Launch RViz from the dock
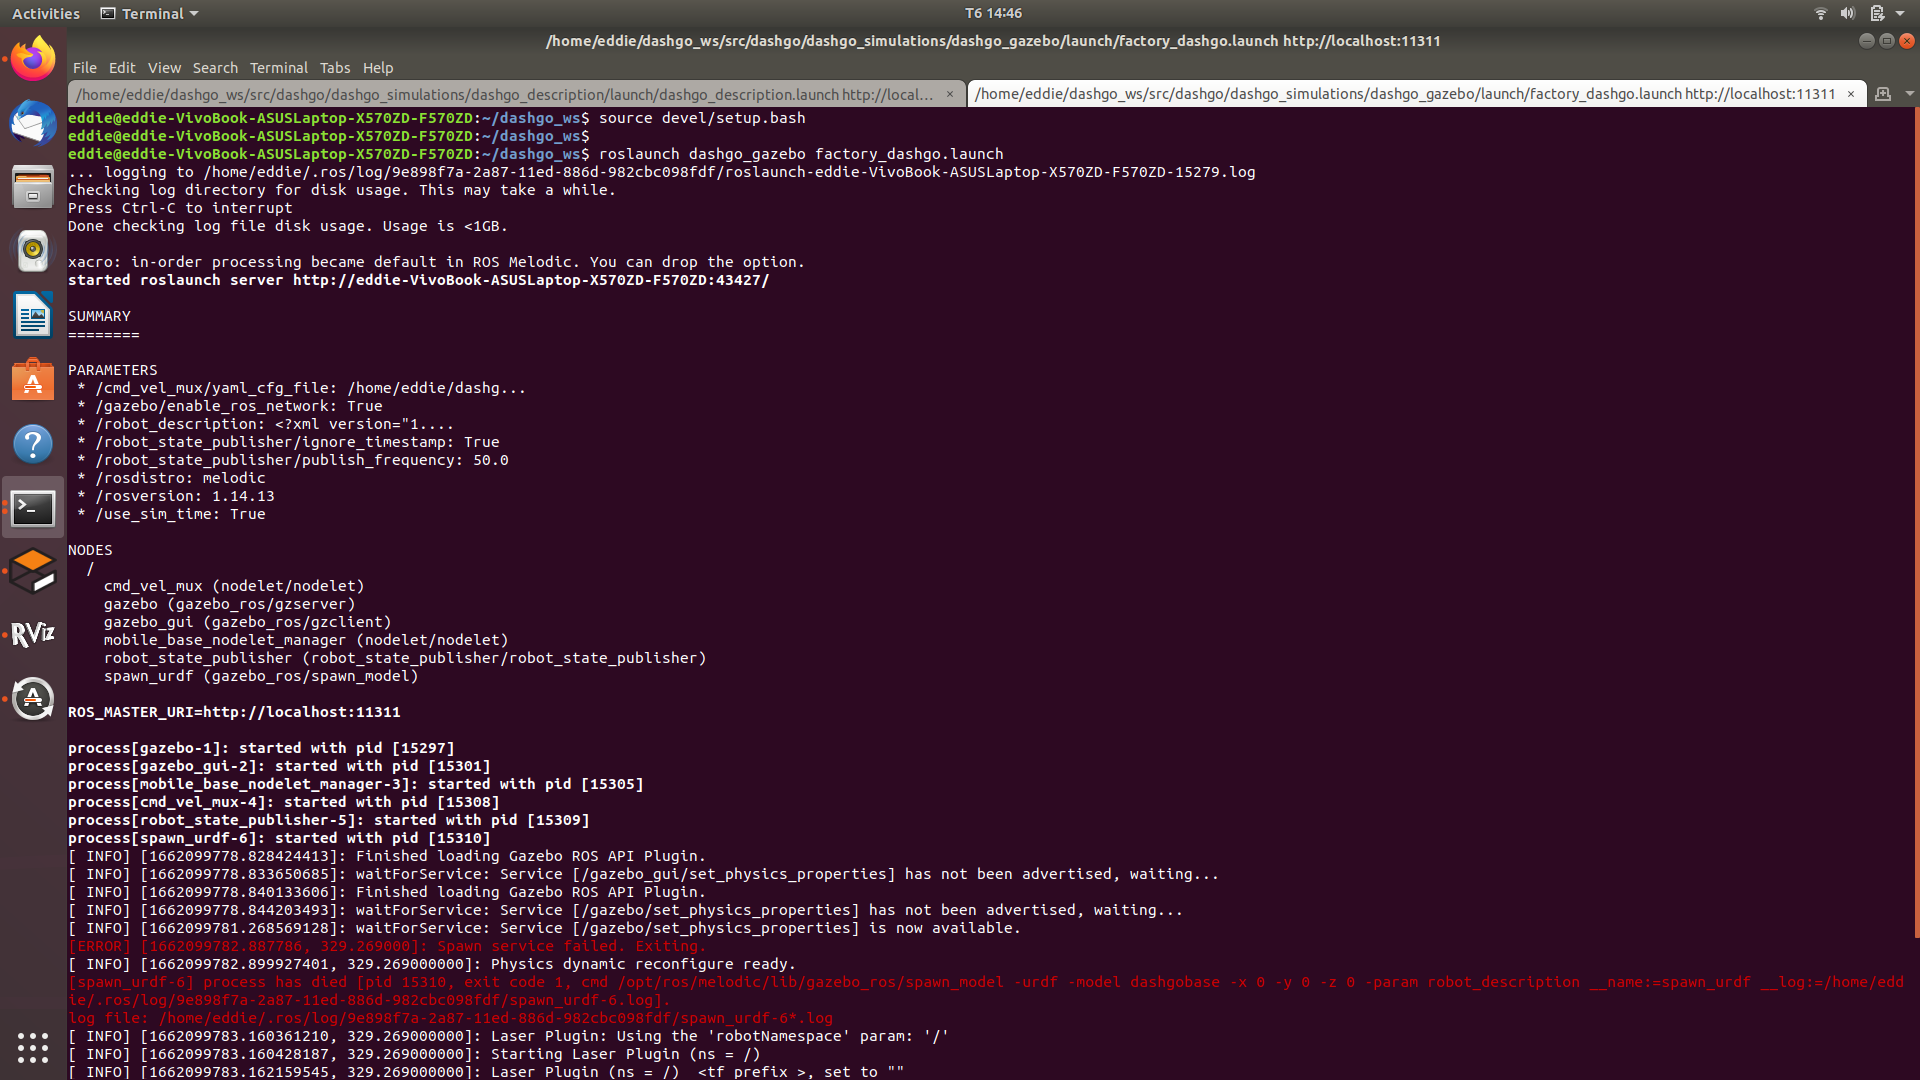Image resolution: width=1920 pixels, height=1080 pixels. [33, 633]
